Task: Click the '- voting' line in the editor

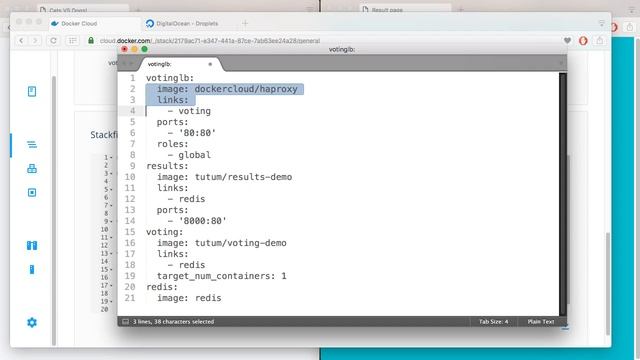Action: (189, 111)
